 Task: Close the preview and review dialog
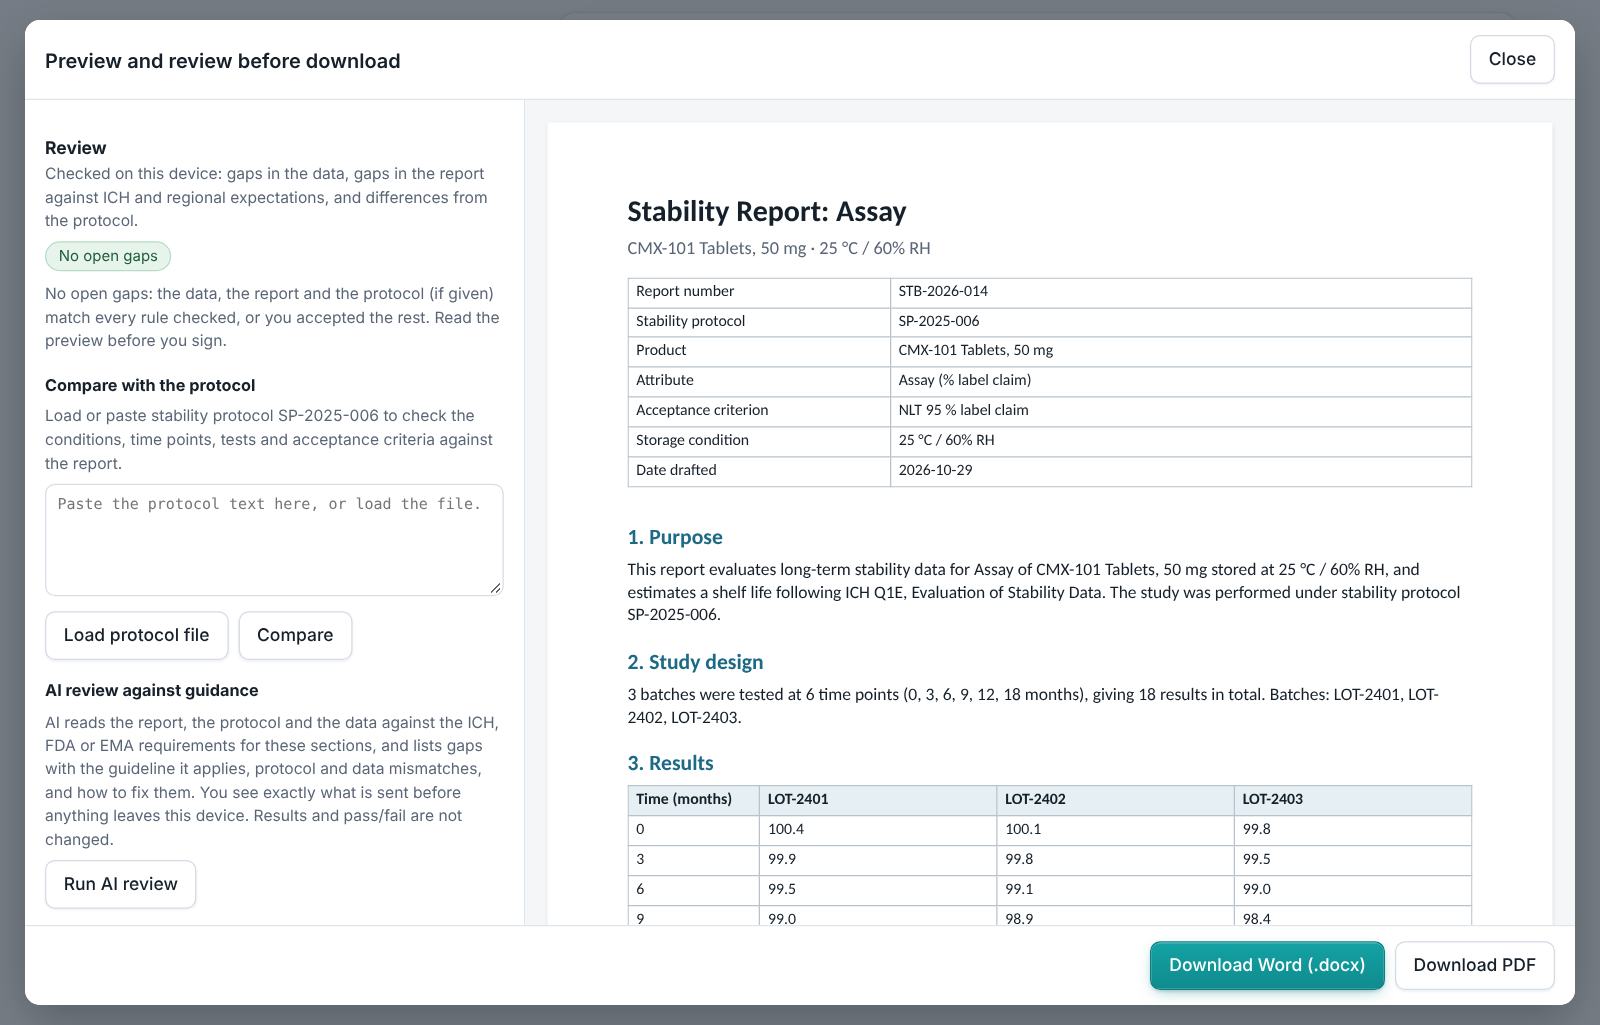pos(1511,59)
